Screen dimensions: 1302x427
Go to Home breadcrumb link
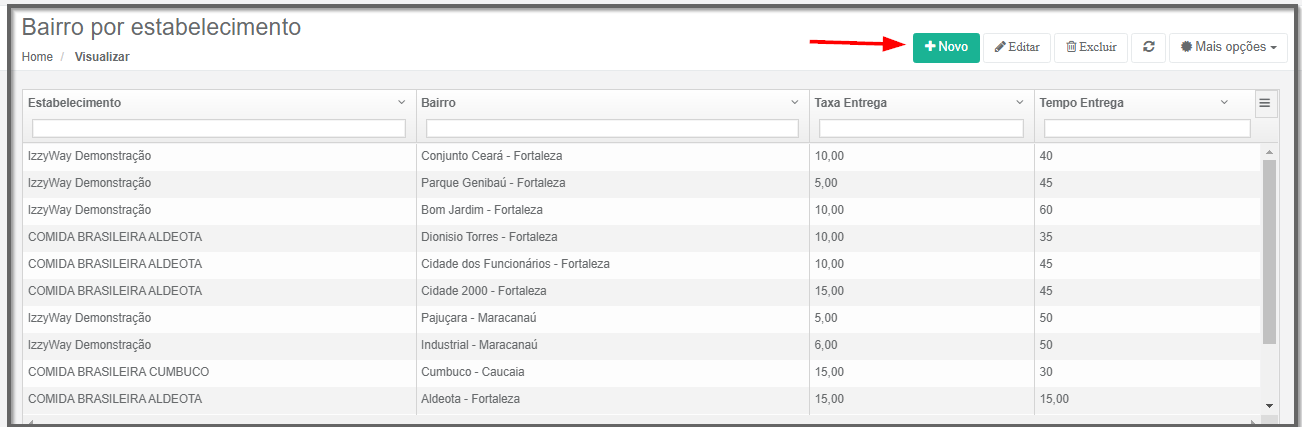click(37, 57)
